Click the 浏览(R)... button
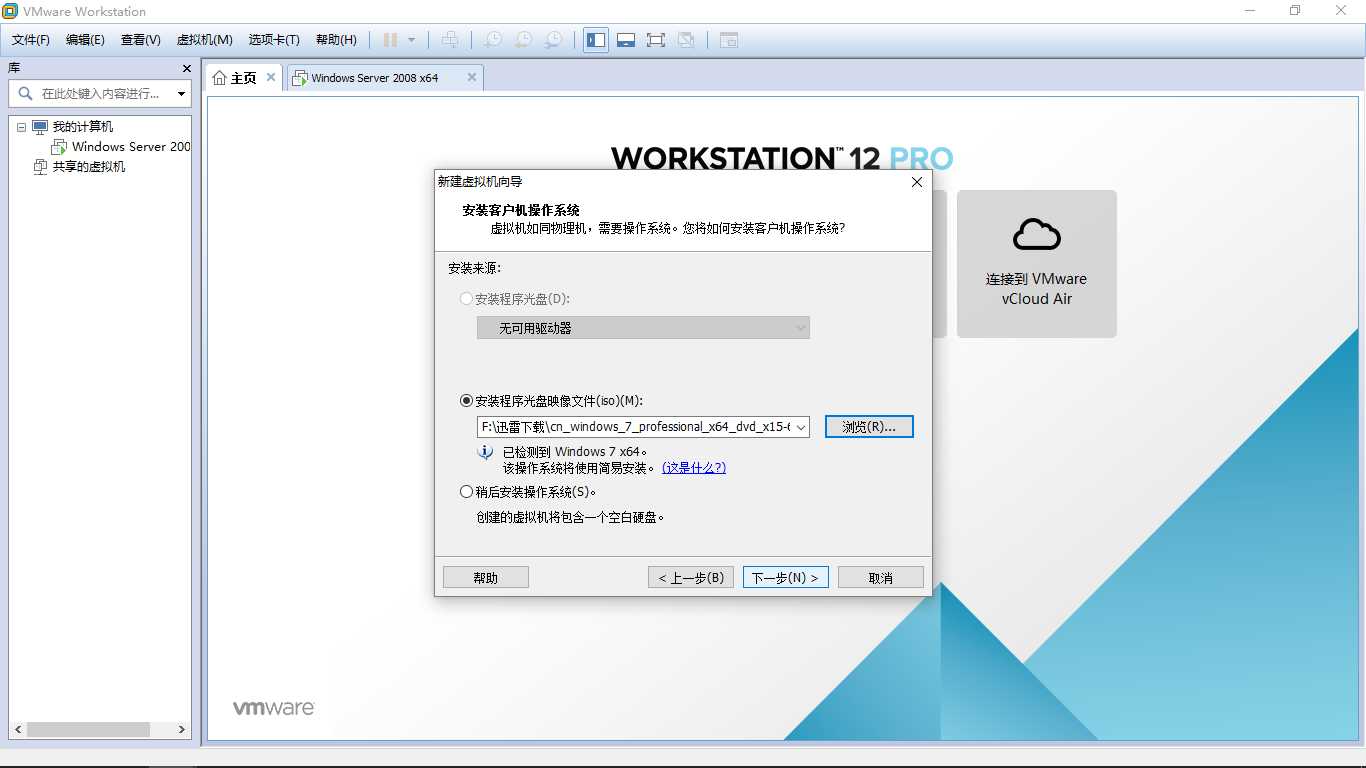The width and height of the screenshot is (1366, 768). [x=869, y=427]
